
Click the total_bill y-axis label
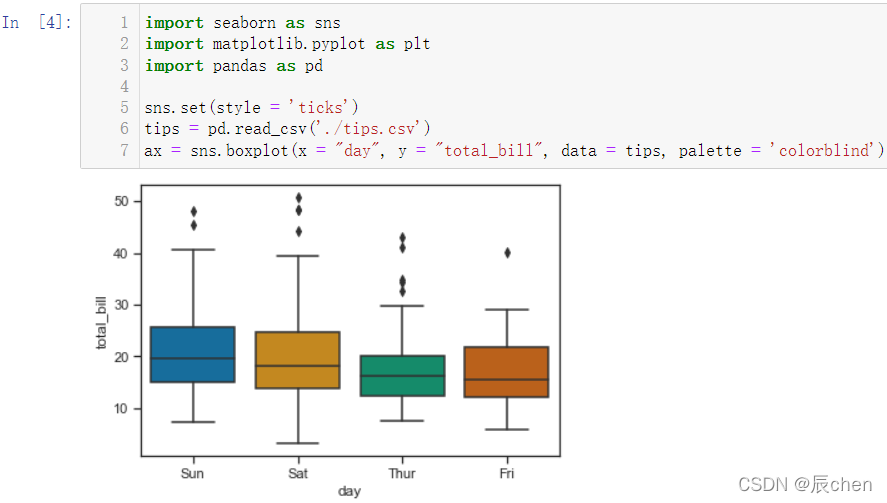[x=101, y=323]
